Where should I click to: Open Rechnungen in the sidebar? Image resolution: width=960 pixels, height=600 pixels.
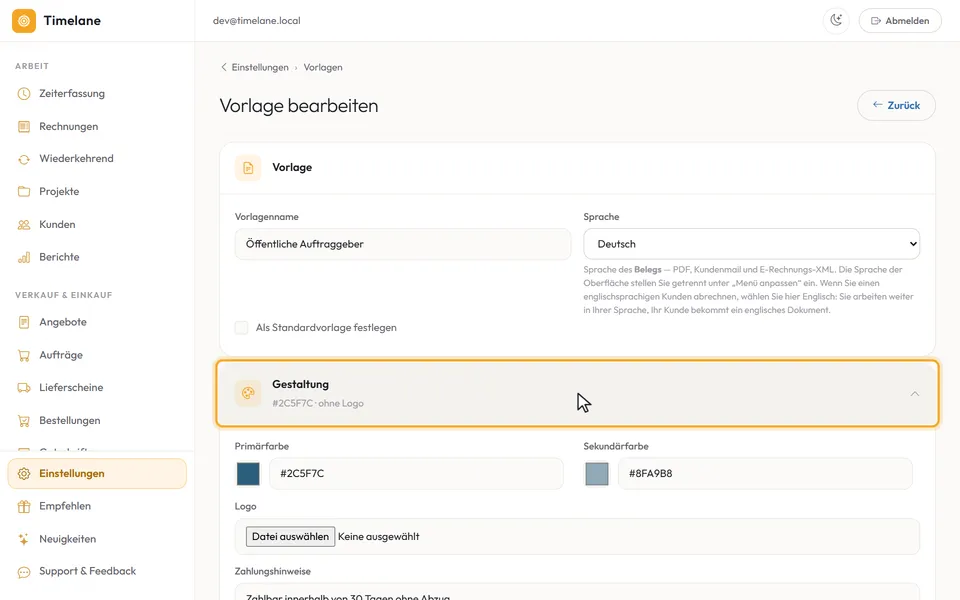pos(97,127)
